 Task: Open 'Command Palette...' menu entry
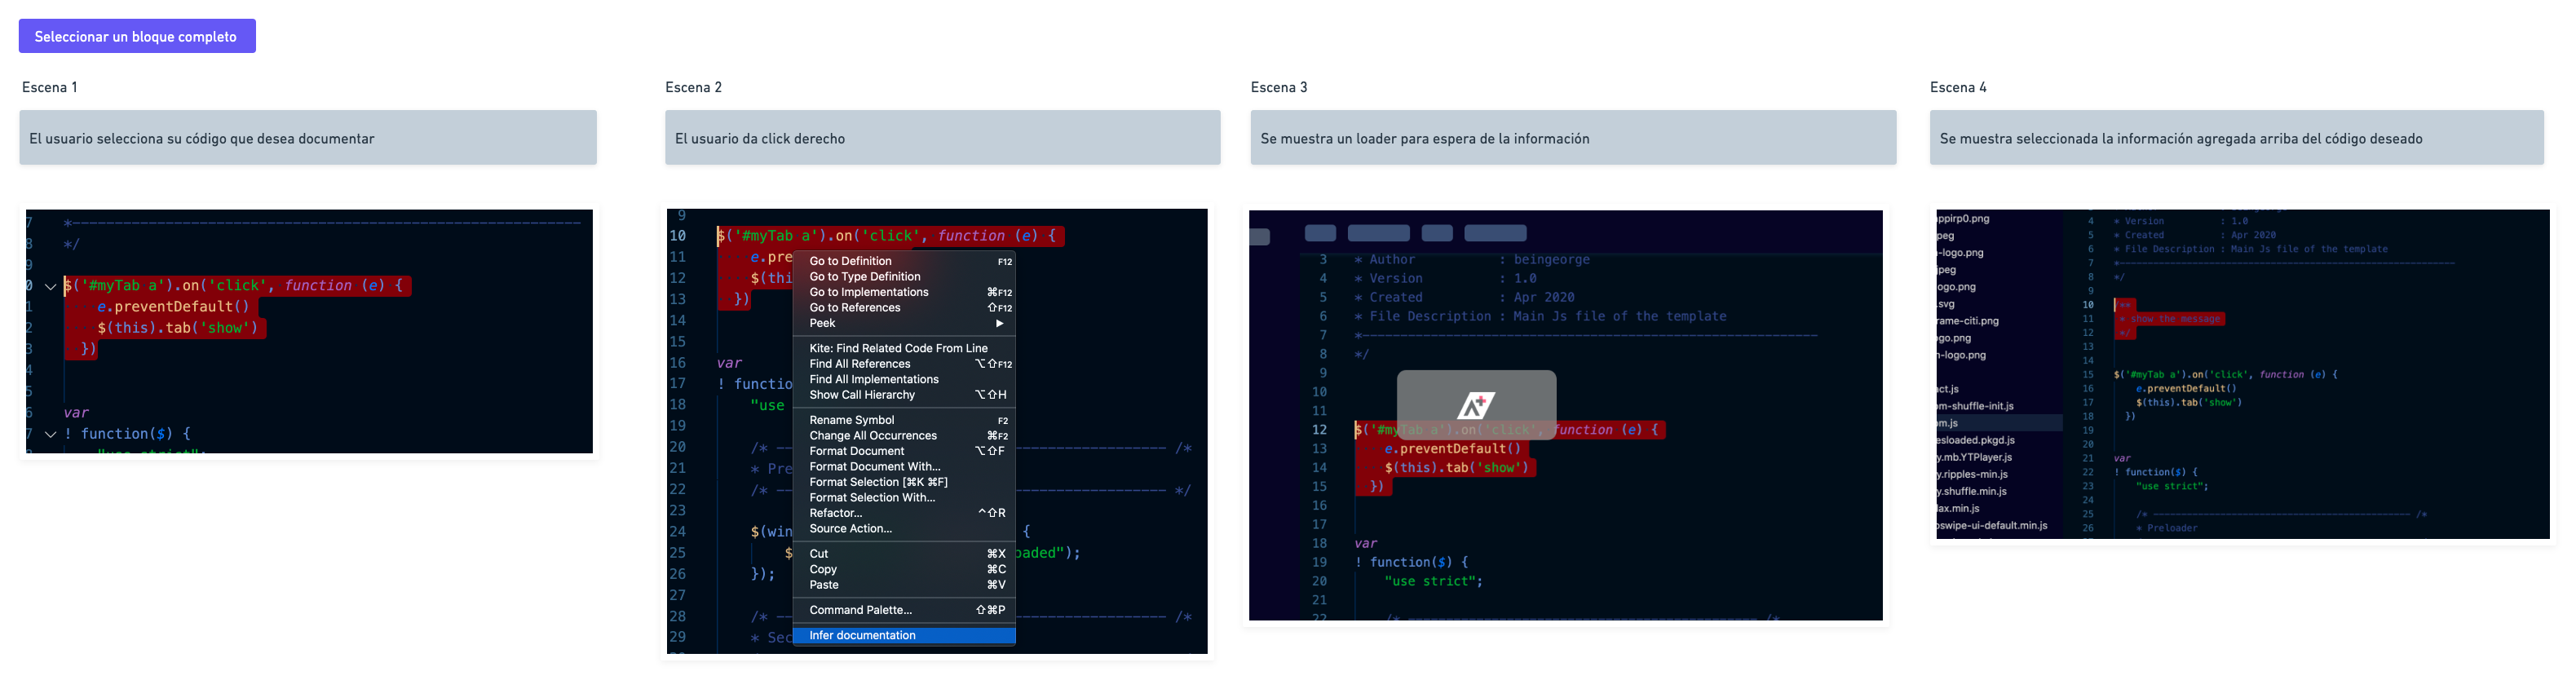click(x=904, y=610)
